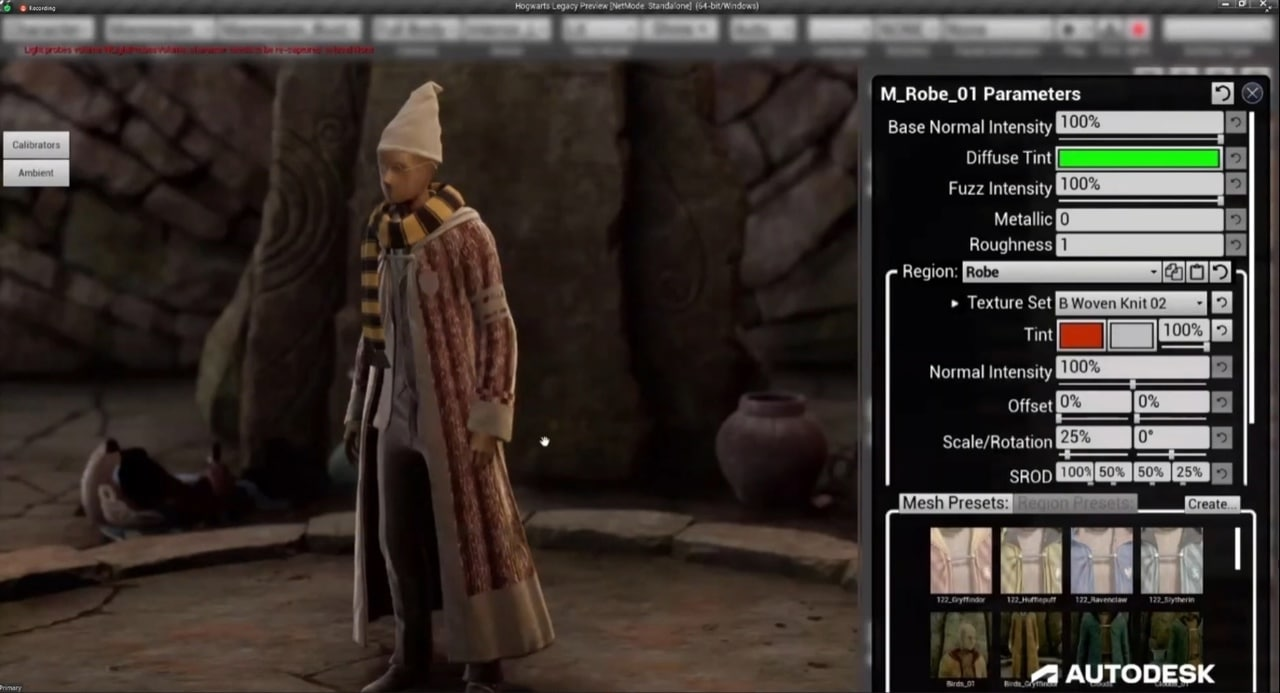Viewport: 1280px width, 693px height.
Task: Reset the Texture Set selection
Action: [1221, 302]
